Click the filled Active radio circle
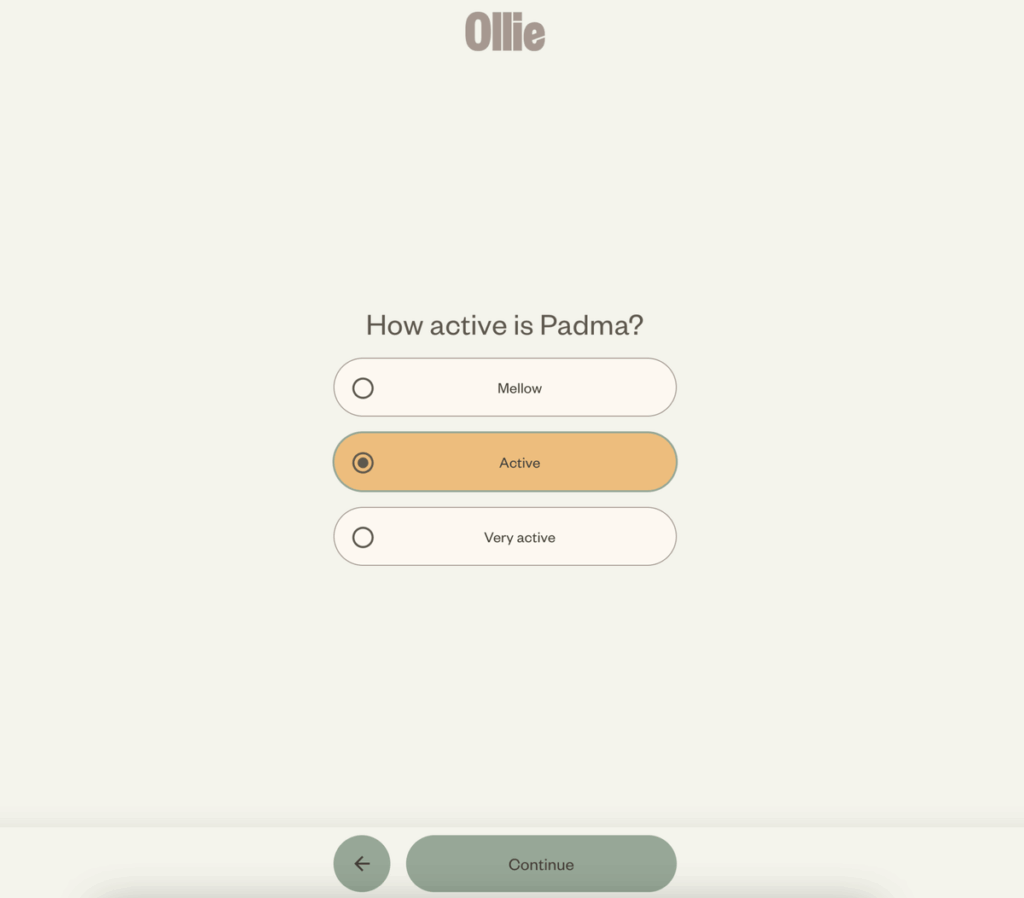Screen dimensions: 1024x898 [363, 462]
